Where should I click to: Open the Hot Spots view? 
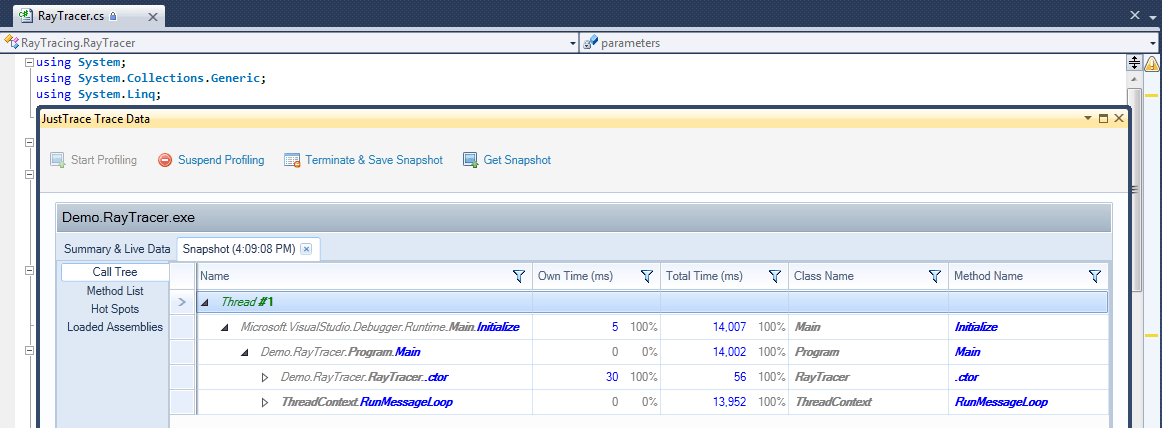click(115, 309)
